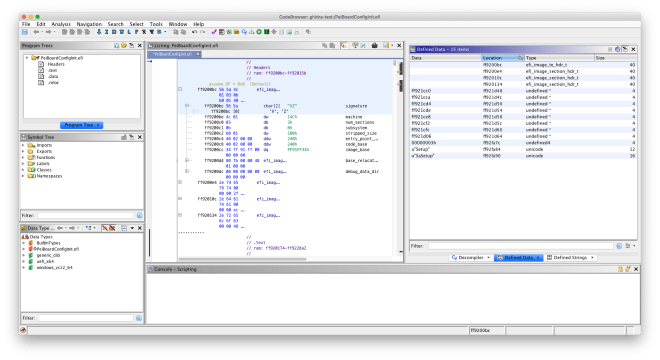The width and height of the screenshot is (660, 360).
Task: Go back with the left navigation arrow
Action: point(36,32)
